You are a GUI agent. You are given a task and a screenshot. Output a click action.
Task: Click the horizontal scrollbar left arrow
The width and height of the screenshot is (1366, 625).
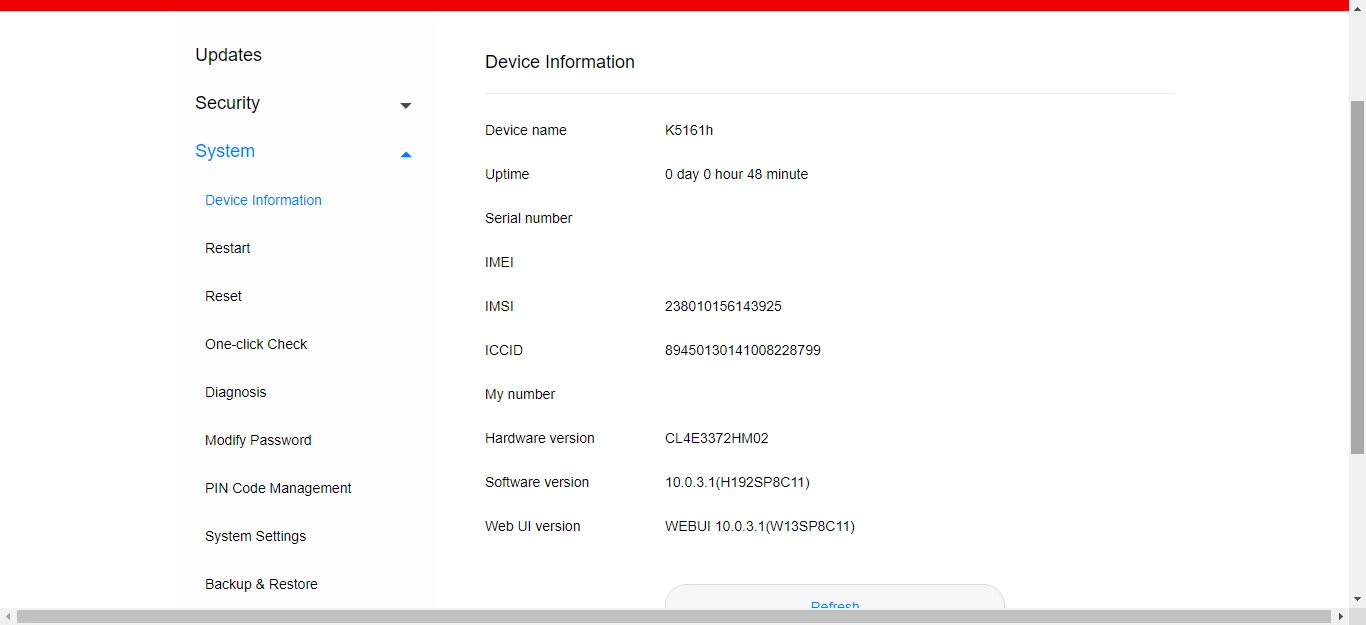8,617
